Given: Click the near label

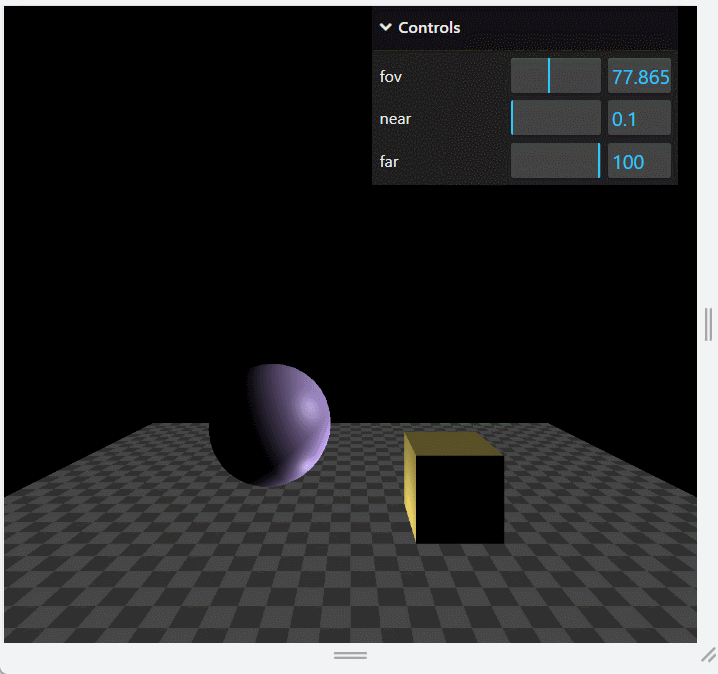Looking at the screenshot, I should pyautogui.click(x=395, y=119).
